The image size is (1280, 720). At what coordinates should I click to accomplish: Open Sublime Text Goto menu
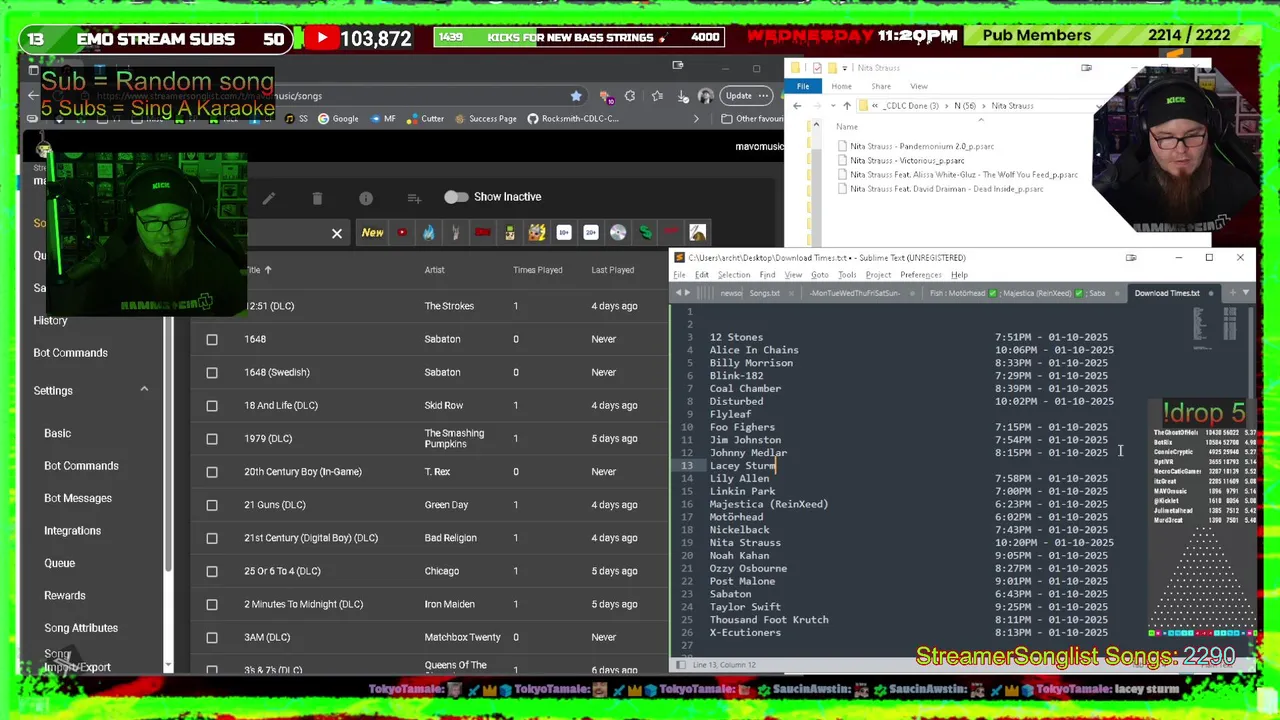tap(819, 275)
